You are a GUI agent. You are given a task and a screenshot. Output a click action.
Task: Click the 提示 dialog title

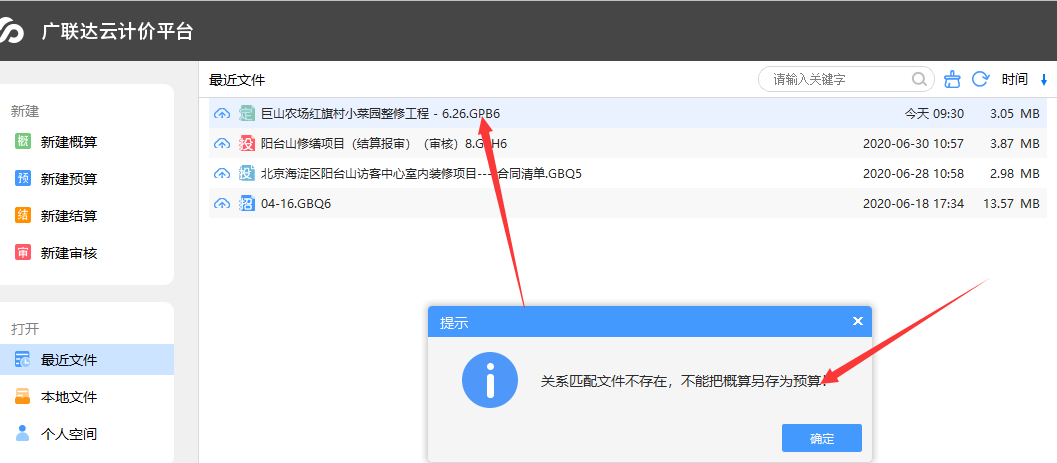click(x=454, y=323)
